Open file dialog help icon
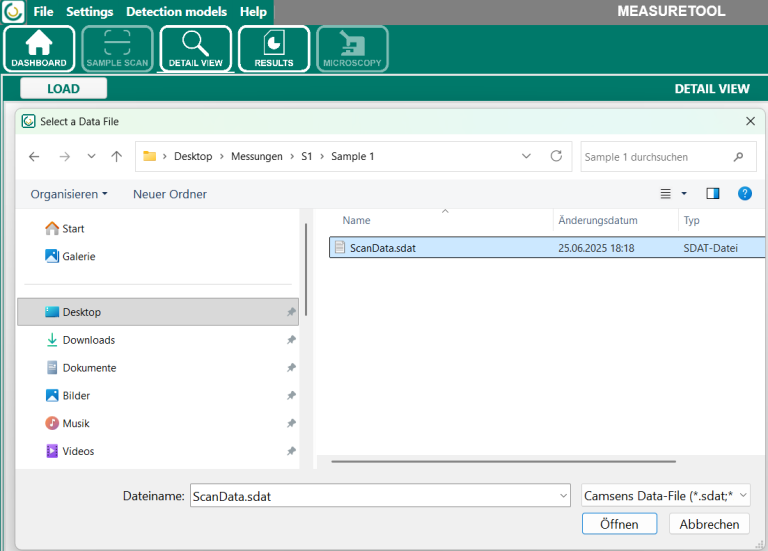The image size is (768, 551). point(744,193)
